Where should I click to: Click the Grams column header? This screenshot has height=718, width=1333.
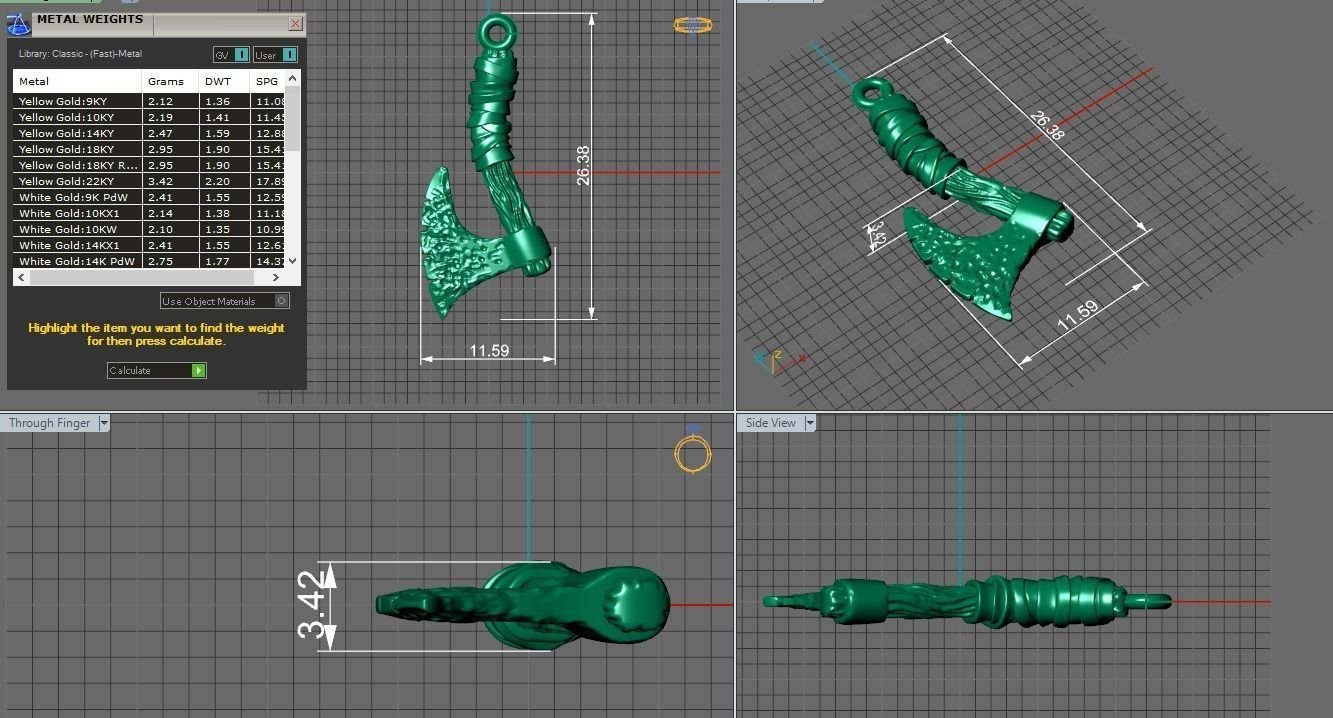coord(166,81)
